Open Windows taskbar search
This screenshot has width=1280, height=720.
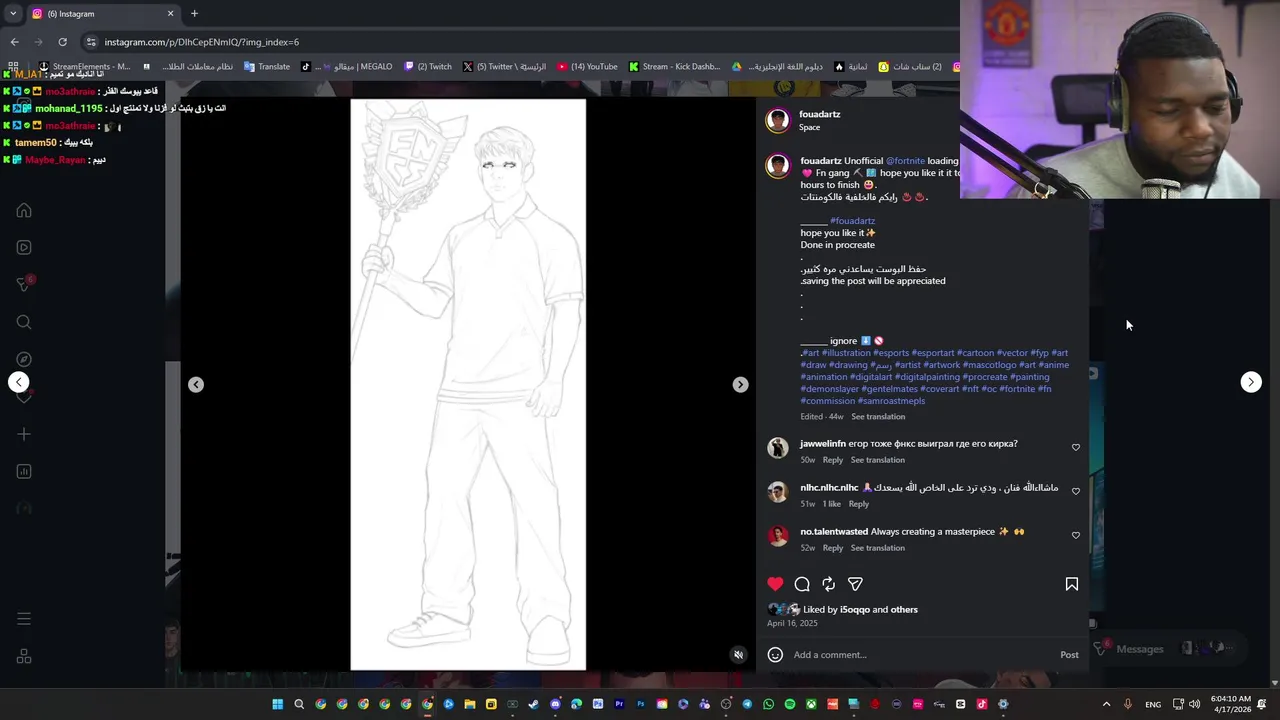click(x=299, y=704)
